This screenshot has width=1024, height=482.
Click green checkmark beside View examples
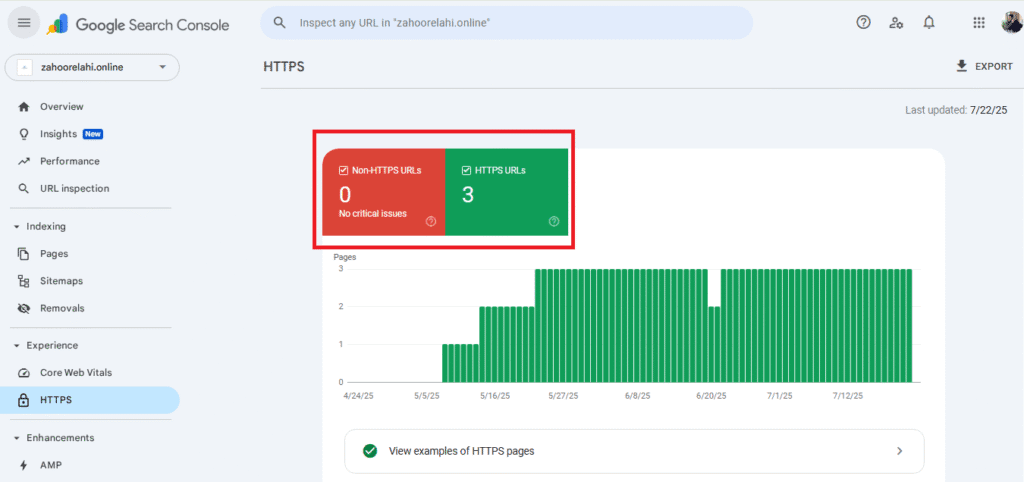[370, 451]
